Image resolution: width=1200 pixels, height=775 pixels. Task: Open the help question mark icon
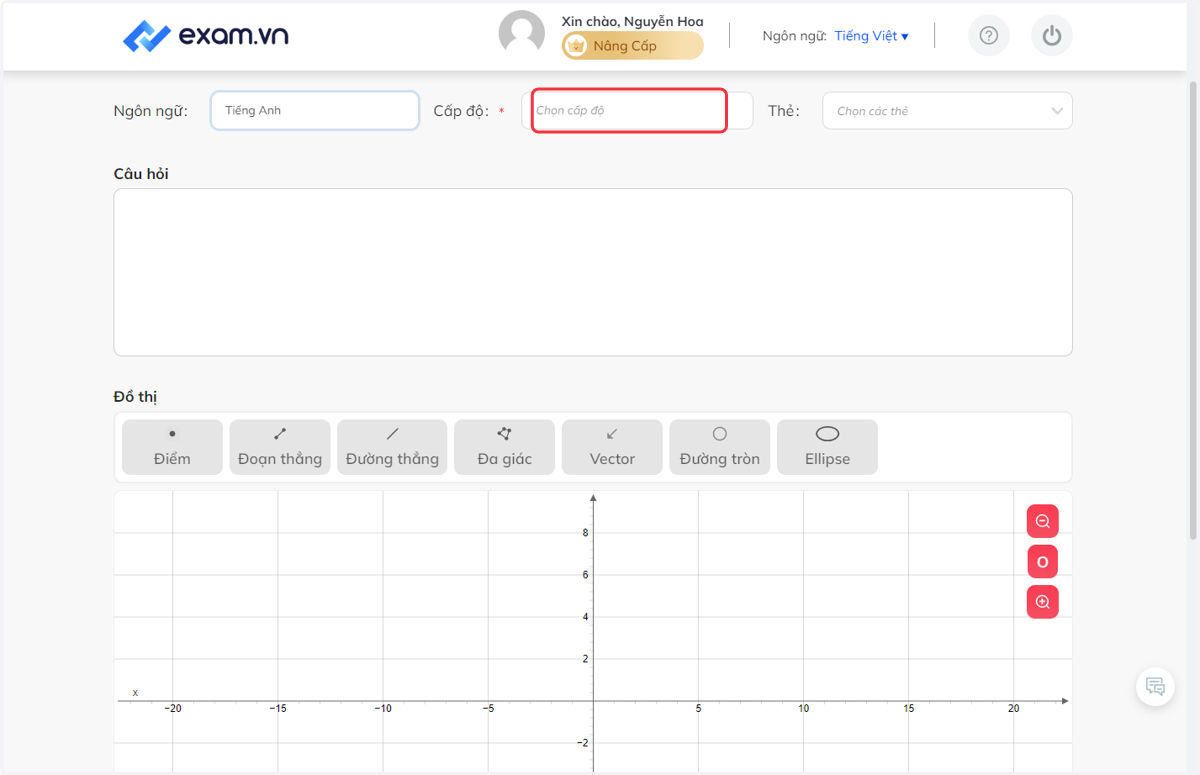(x=989, y=36)
